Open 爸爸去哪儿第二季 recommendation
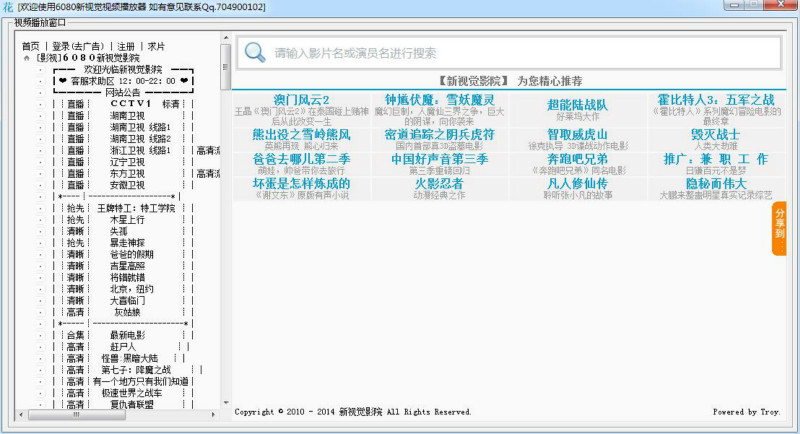The image size is (800, 434). (x=301, y=159)
